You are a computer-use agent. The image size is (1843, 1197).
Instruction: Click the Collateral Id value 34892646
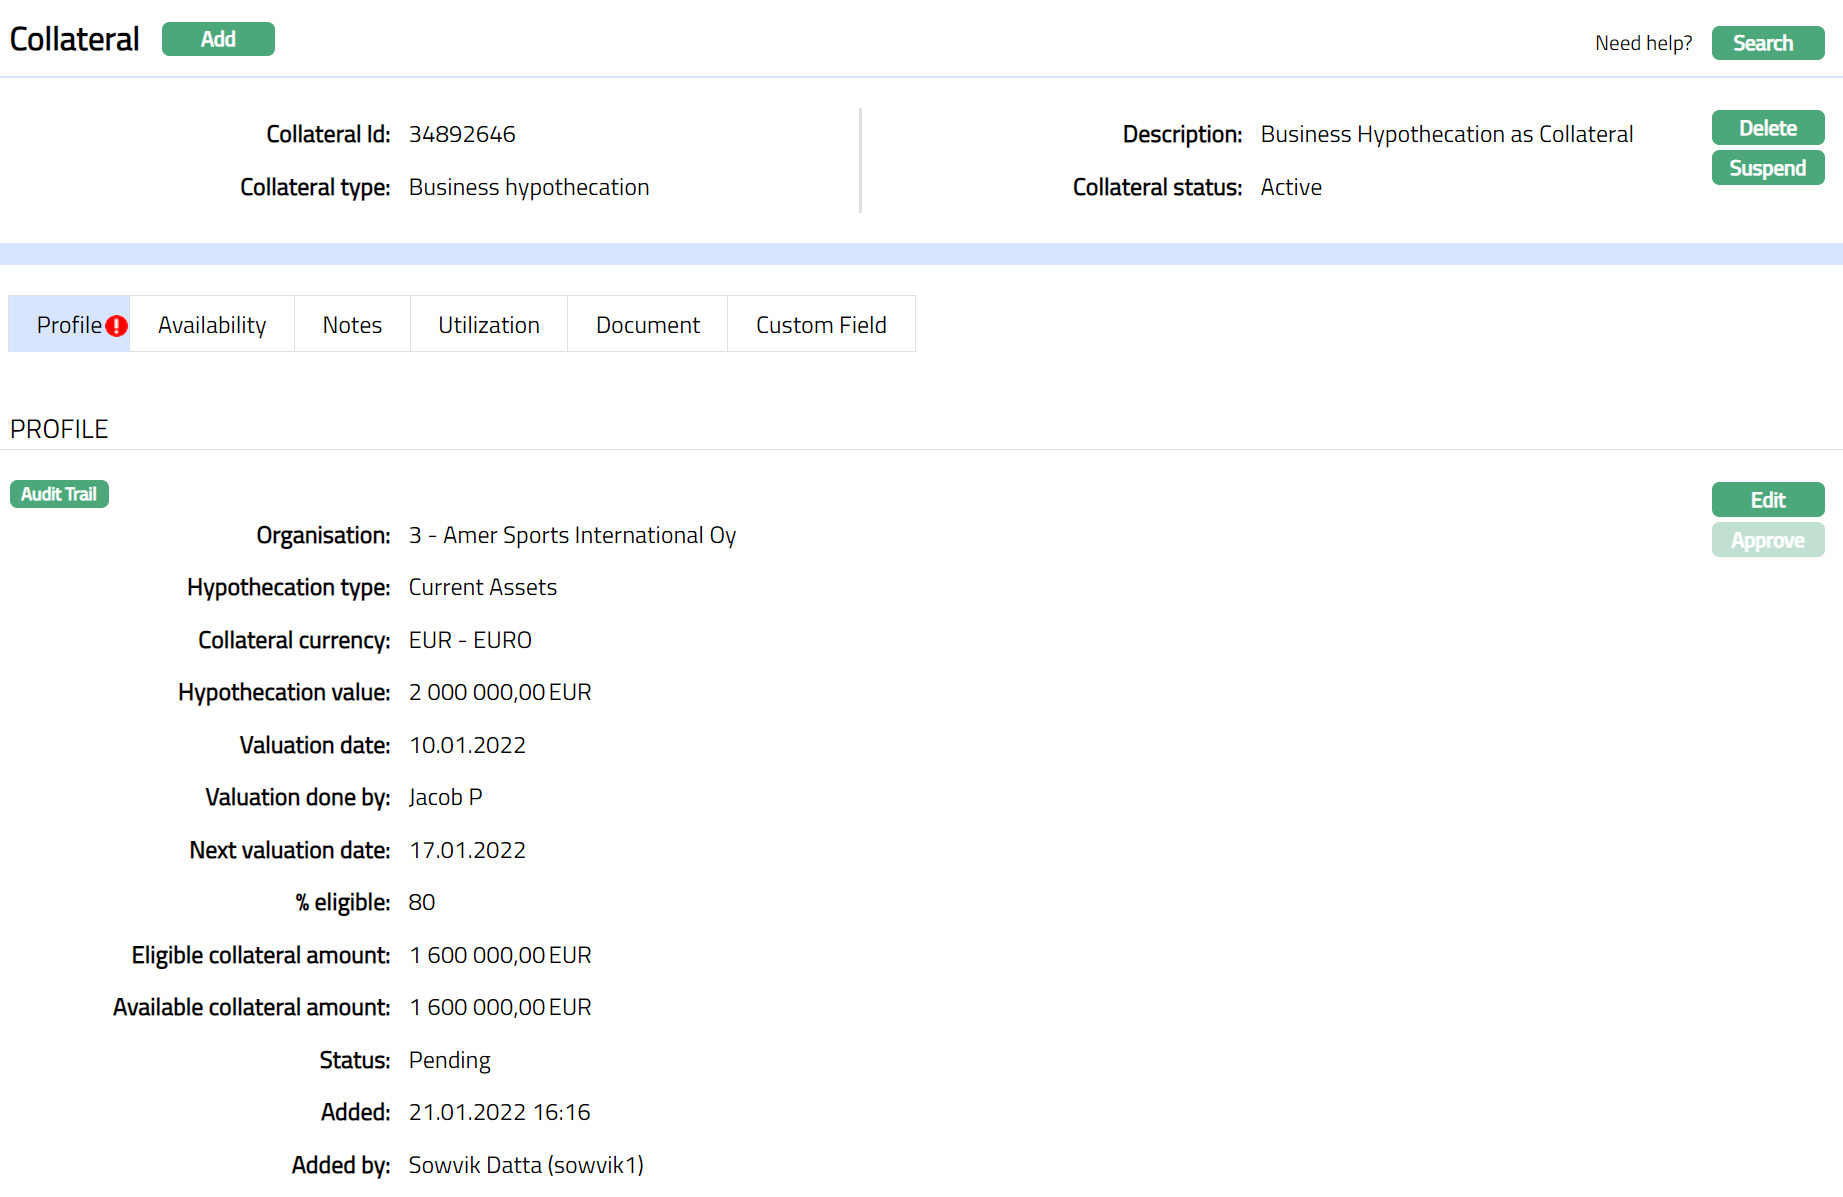click(x=462, y=134)
